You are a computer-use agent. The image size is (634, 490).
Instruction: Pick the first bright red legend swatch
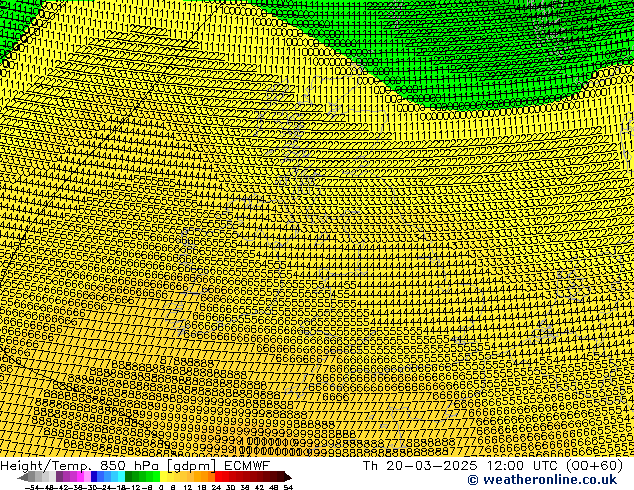pyautogui.click(x=218, y=476)
